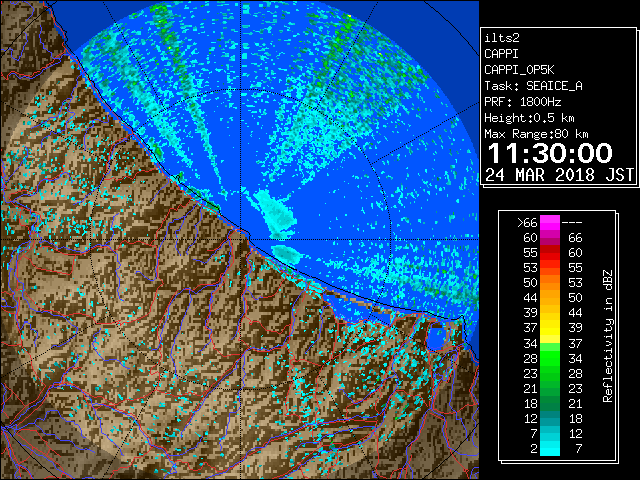This screenshot has width=640, height=480.
Task: Click the bright green 28–34 dBZ swatch
Action: [x=550, y=358]
